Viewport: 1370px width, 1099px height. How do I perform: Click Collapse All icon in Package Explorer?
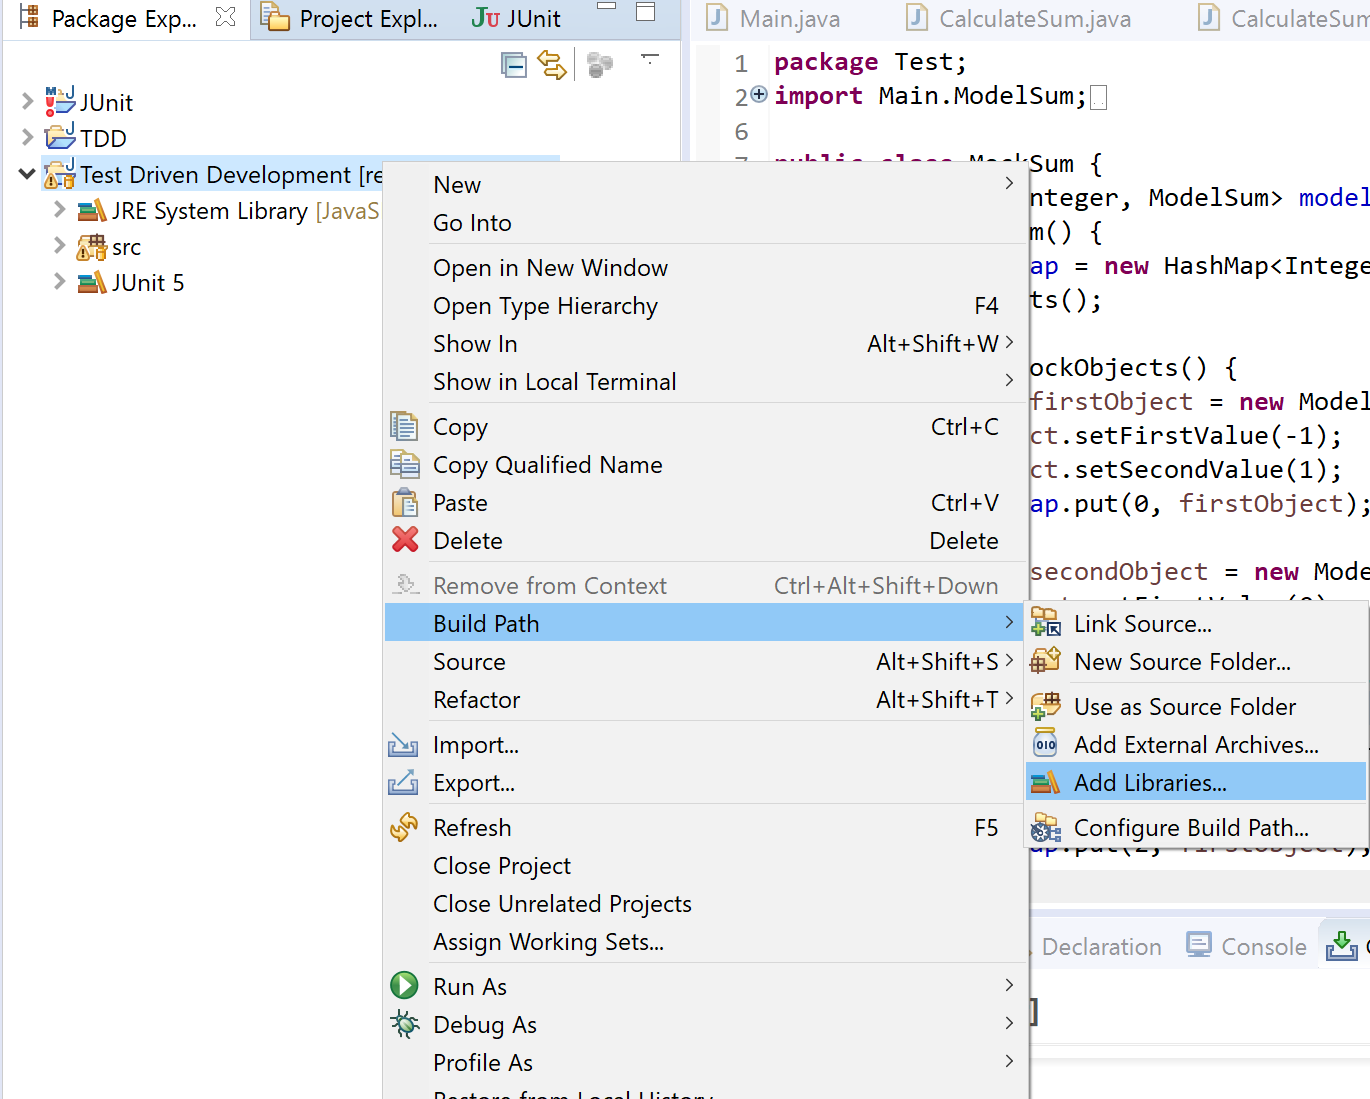pos(514,66)
